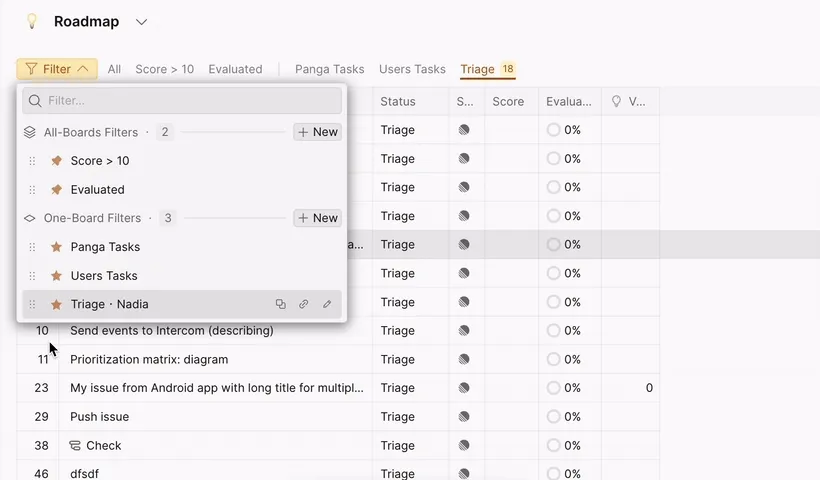Click the edit pencil on Triage · Nadia filter
This screenshot has width=820, height=480.
point(327,304)
